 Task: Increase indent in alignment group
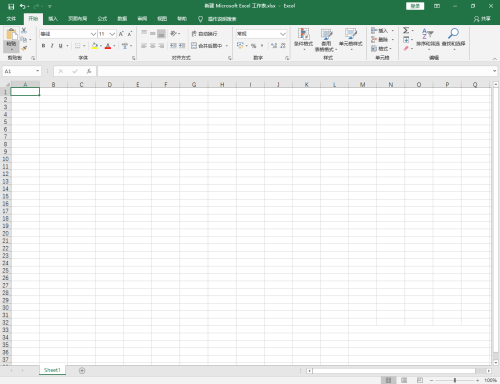[x=182, y=46]
